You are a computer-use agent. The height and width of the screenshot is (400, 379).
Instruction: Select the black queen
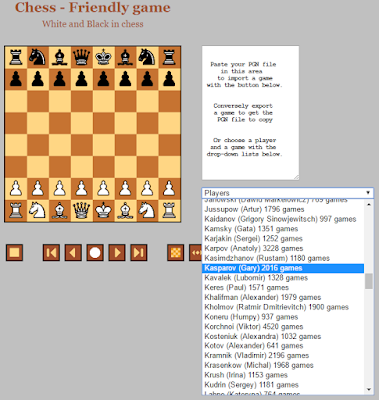tap(82, 57)
